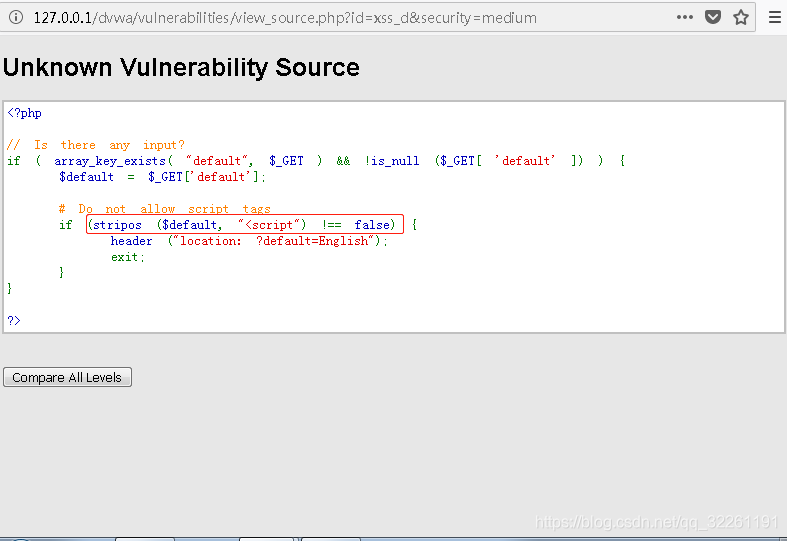Bookmark this page with the star icon

[741, 18]
